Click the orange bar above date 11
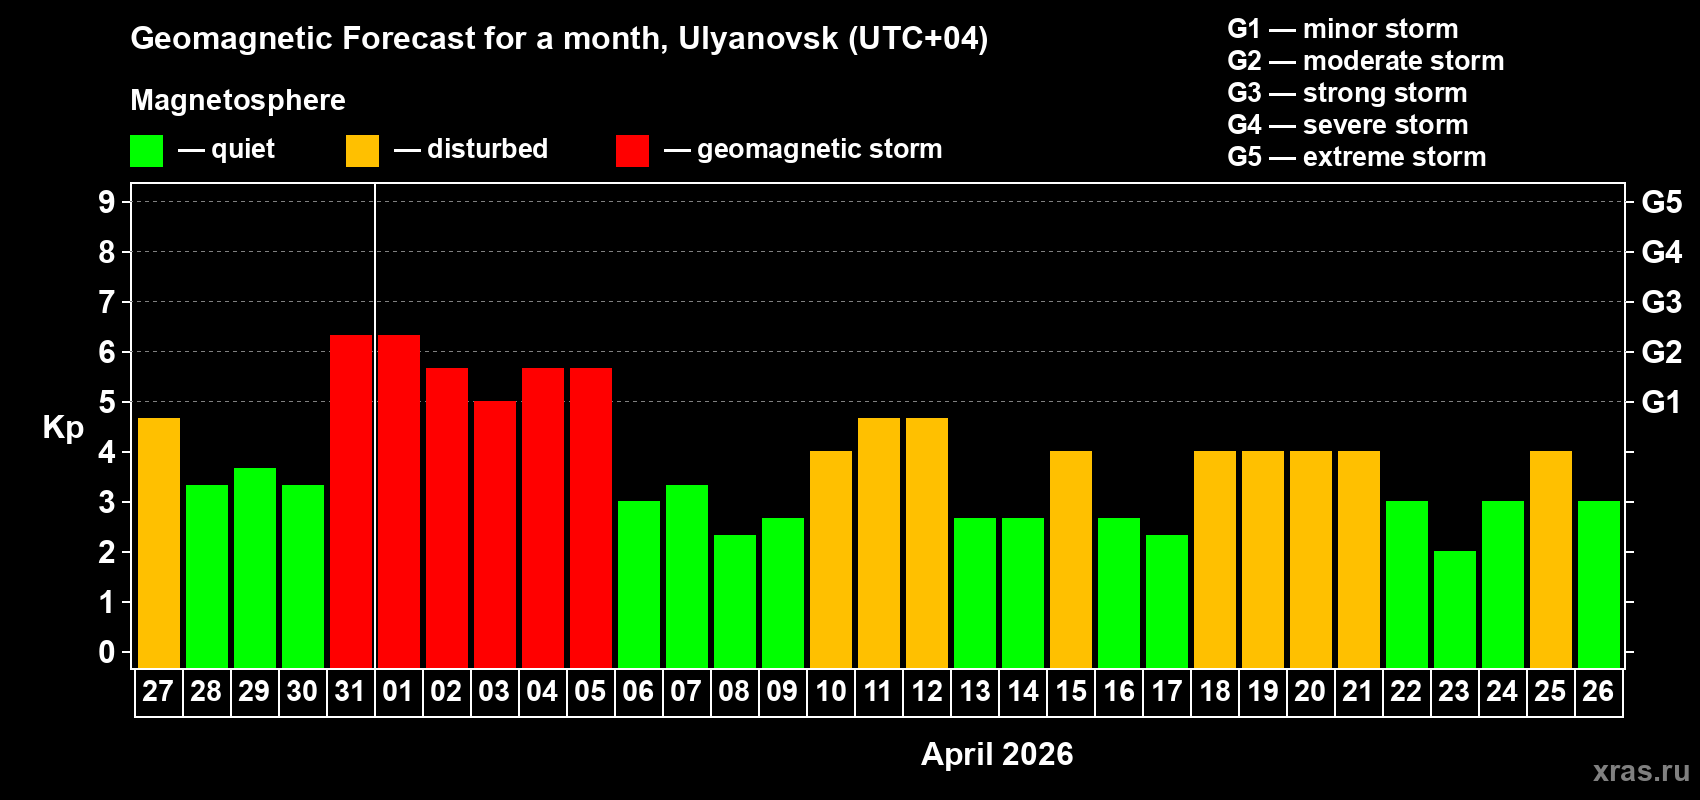This screenshot has height=800, width=1700. (x=879, y=543)
